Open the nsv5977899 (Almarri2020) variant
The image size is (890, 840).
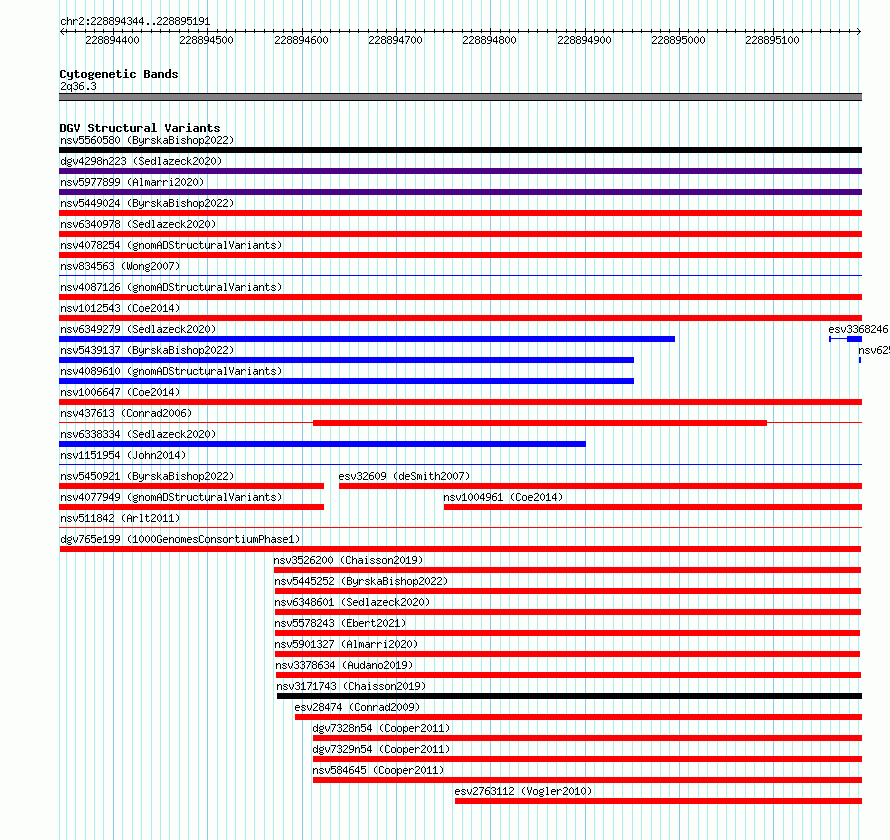coord(132,182)
